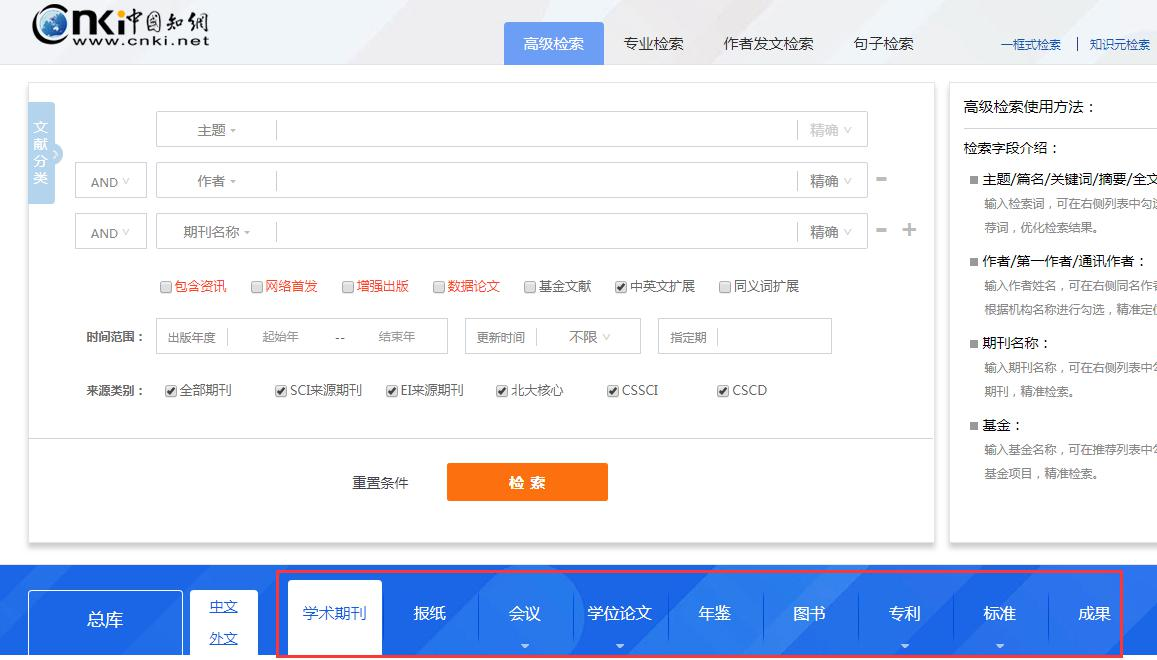Click the 起始年 year input field
Image resolution: width=1157 pixels, height=660 pixels.
(x=279, y=336)
